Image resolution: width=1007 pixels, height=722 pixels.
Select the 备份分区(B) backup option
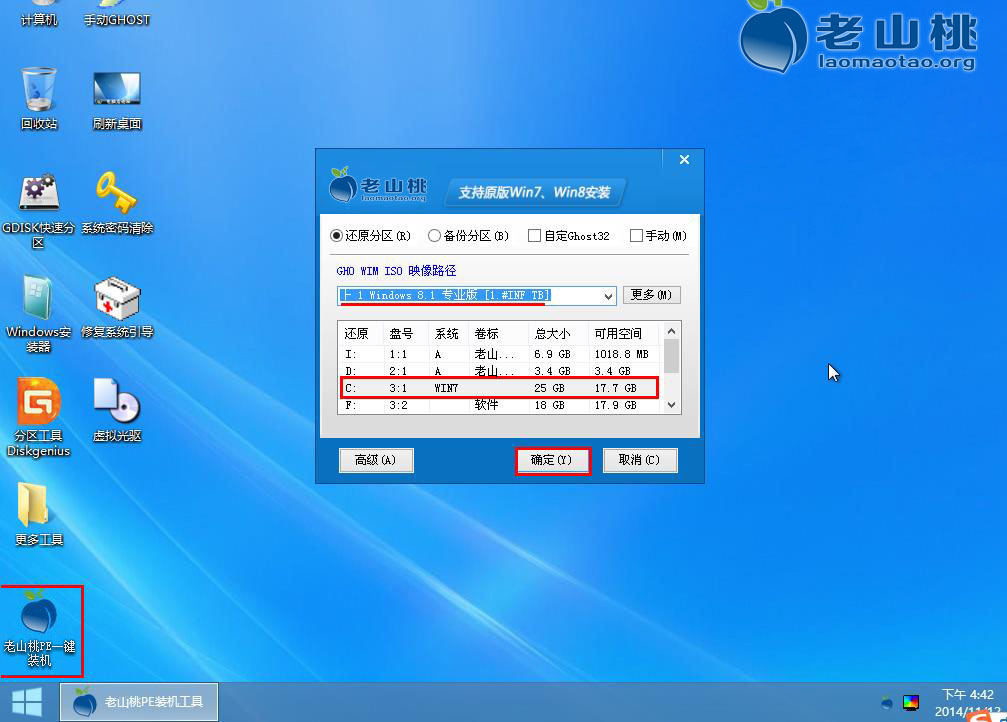point(432,235)
